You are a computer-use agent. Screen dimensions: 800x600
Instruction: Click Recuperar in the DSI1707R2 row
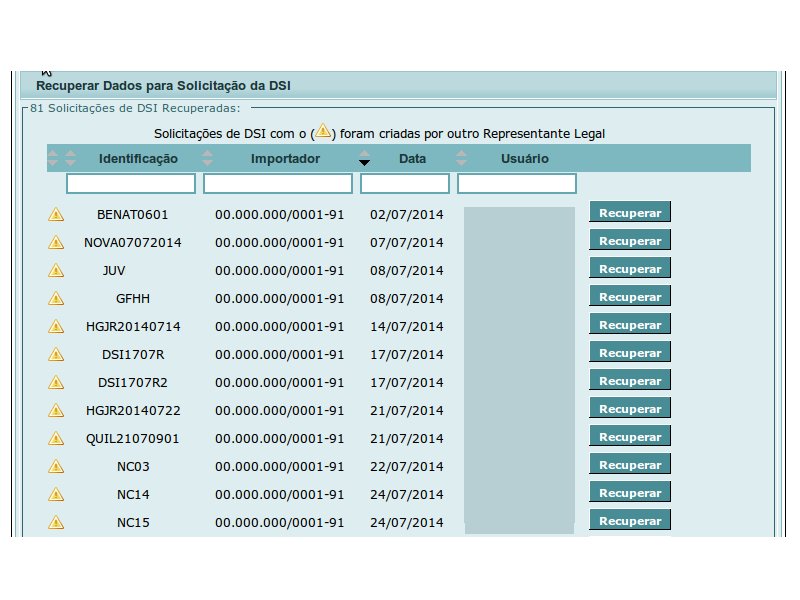[630, 381]
